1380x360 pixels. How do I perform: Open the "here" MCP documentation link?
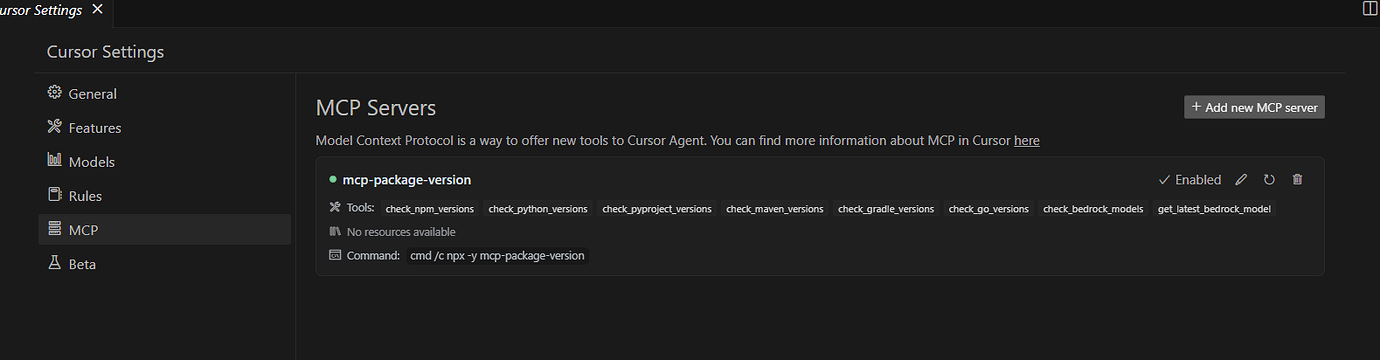pos(1026,141)
